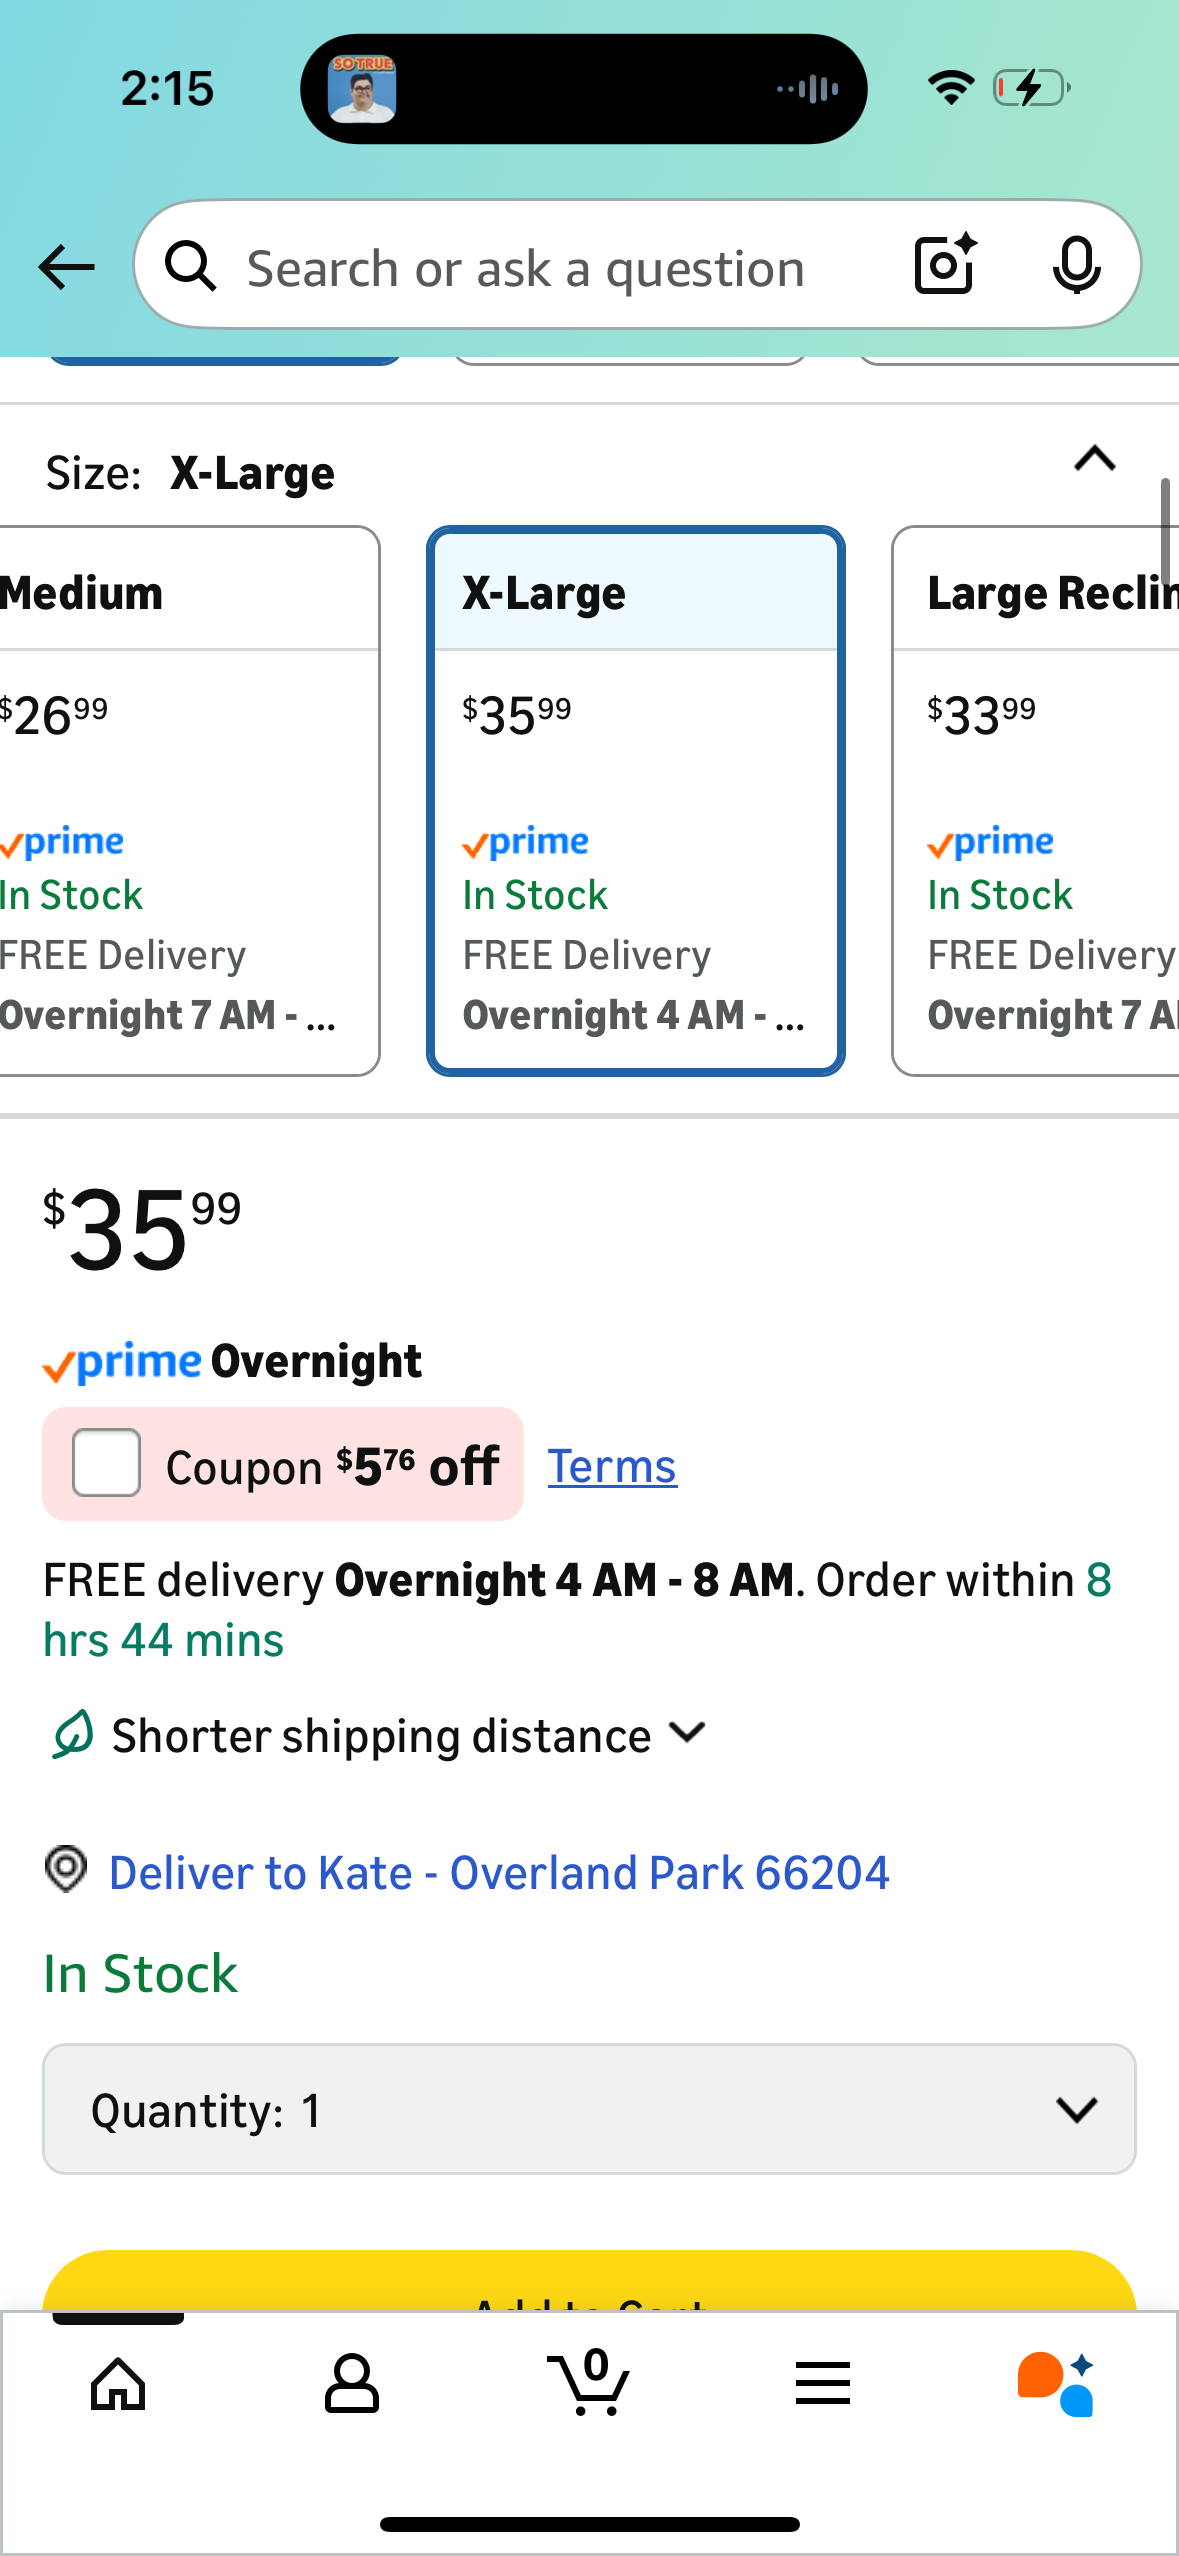Select the X-Large size option
Viewport: 1179px width, 2556px height.
pos(636,800)
